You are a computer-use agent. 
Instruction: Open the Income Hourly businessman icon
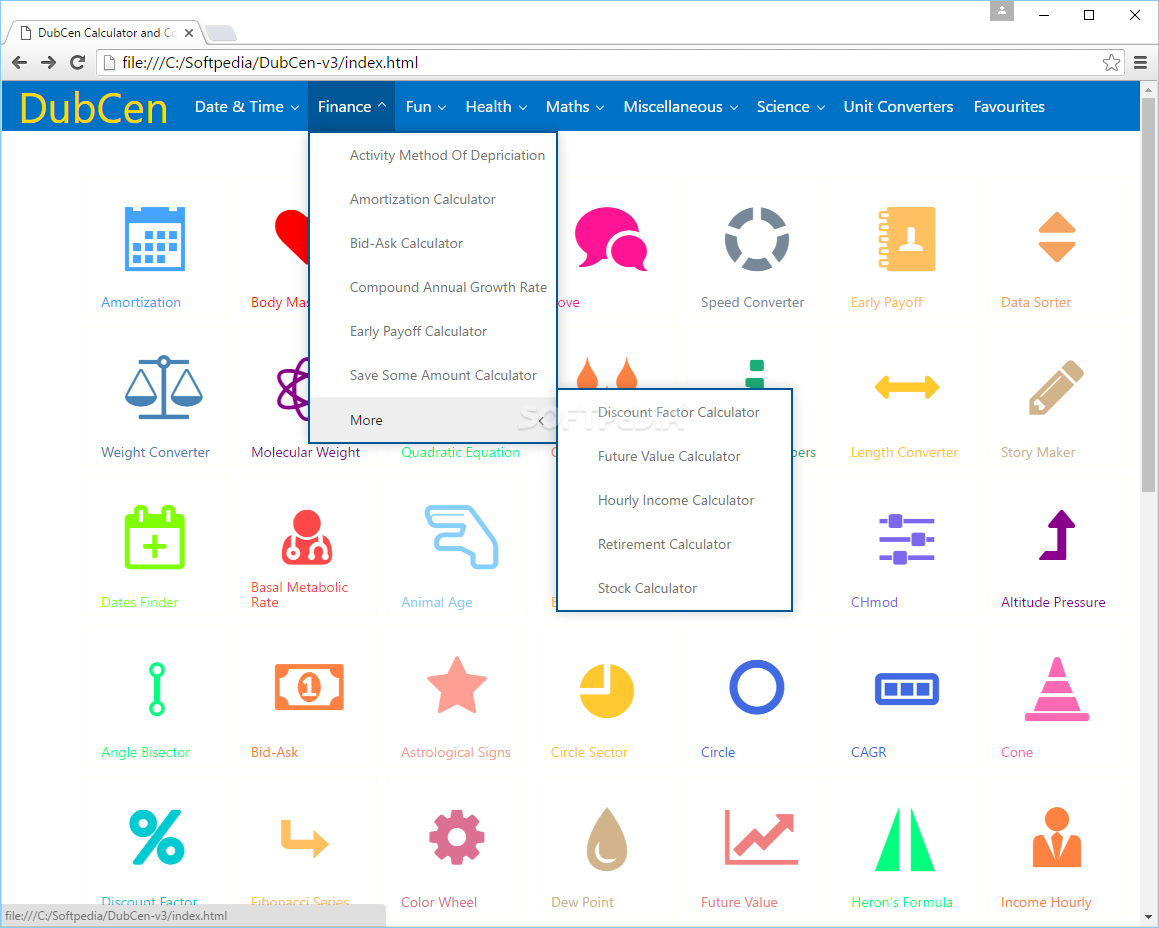tap(1056, 837)
